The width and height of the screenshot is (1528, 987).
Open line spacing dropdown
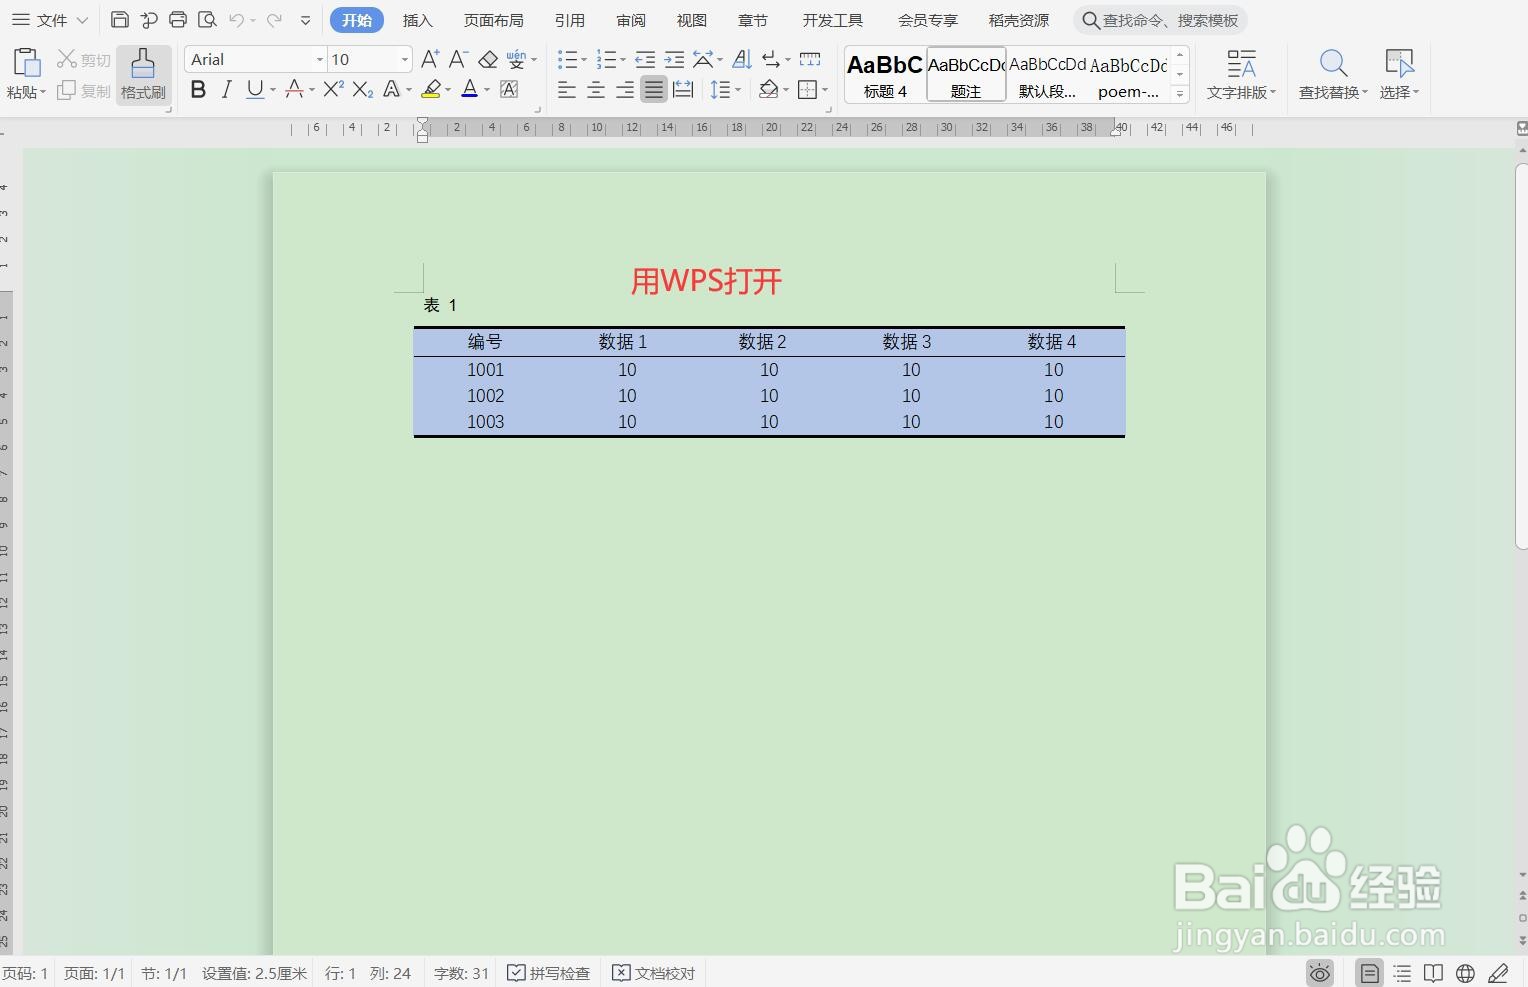tap(738, 90)
